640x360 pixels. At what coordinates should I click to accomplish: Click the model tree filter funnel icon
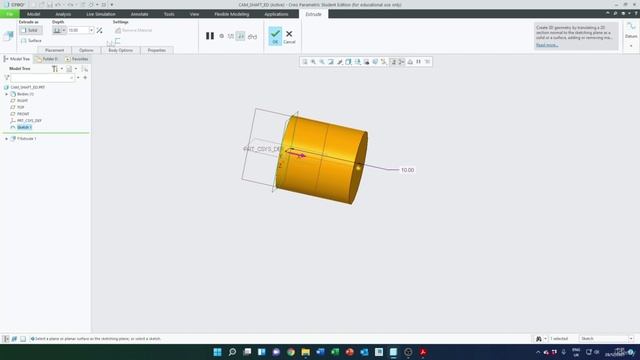pyautogui.click(x=7, y=78)
